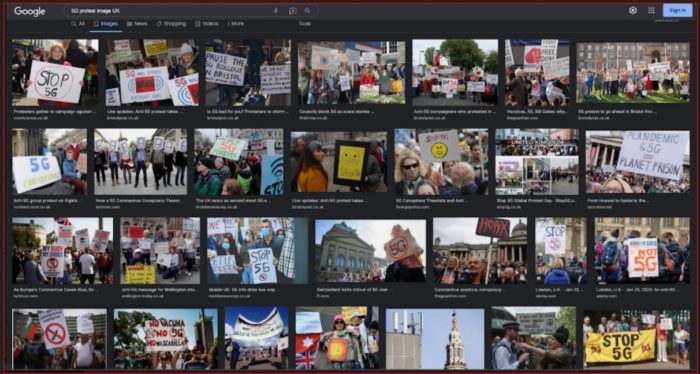The width and height of the screenshot is (700, 374).
Task: Switch to the Shopping tab
Action: pyautogui.click(x=171, y=24)
